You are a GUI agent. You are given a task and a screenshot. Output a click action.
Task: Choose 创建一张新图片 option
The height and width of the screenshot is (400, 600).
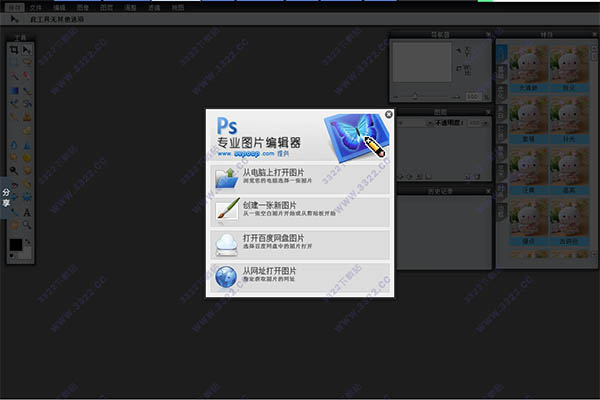(300, 211)
